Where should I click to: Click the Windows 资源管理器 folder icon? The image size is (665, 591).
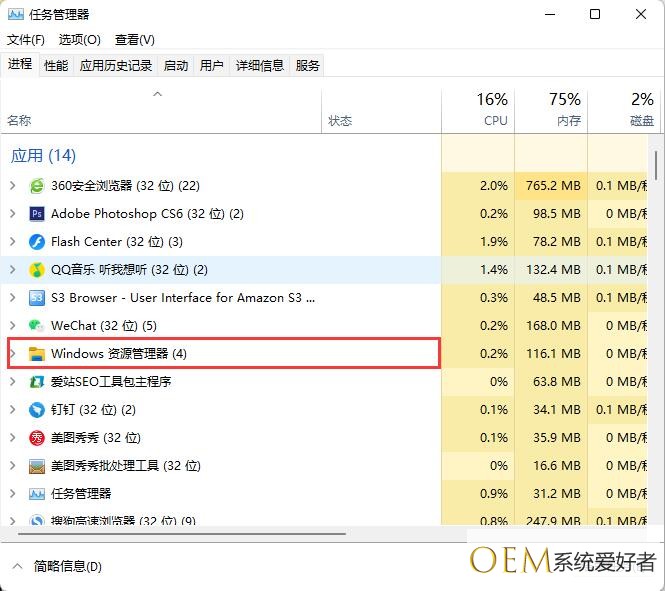coord(37,354)
